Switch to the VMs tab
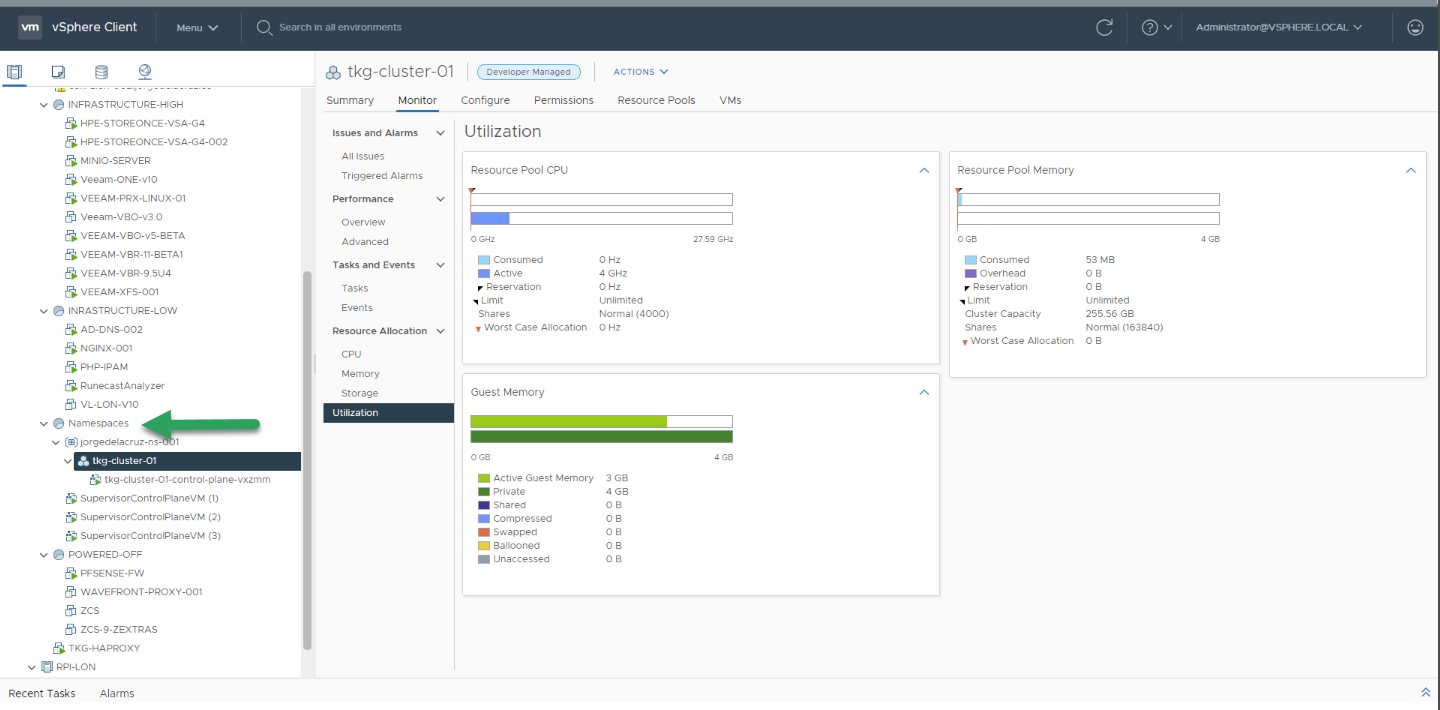1440x710 pixels. coord(730,100)
